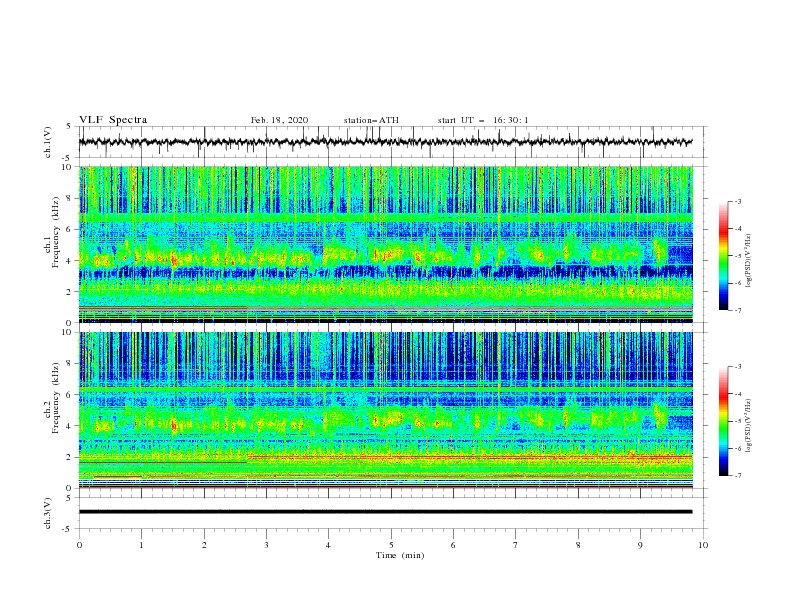Viewport: 792px width, 612px height.
Task: Click the time axis tick label '7'
Action: [x=516, y=545]
